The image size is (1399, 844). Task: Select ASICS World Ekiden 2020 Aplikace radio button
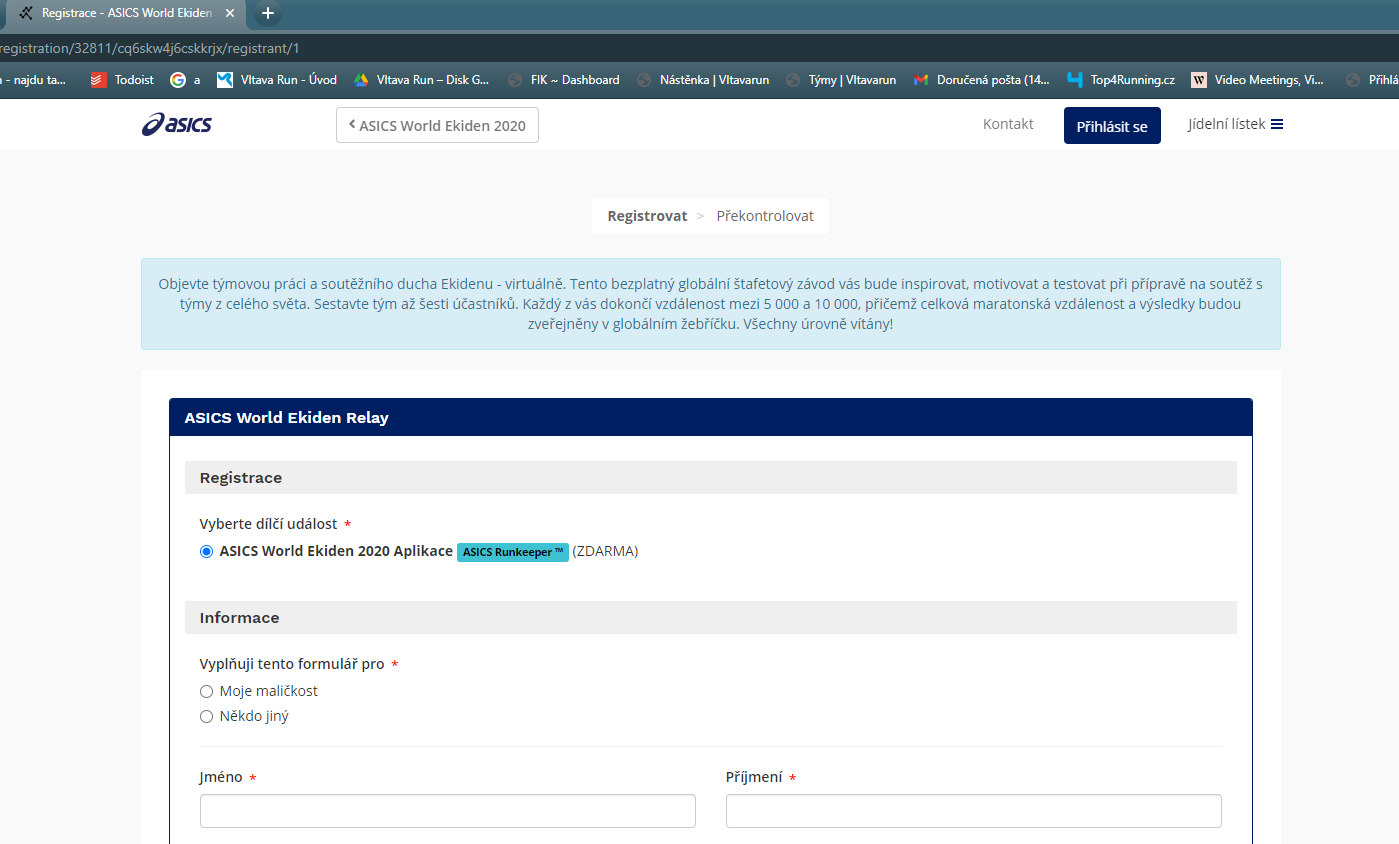click(x=207, y=551)
